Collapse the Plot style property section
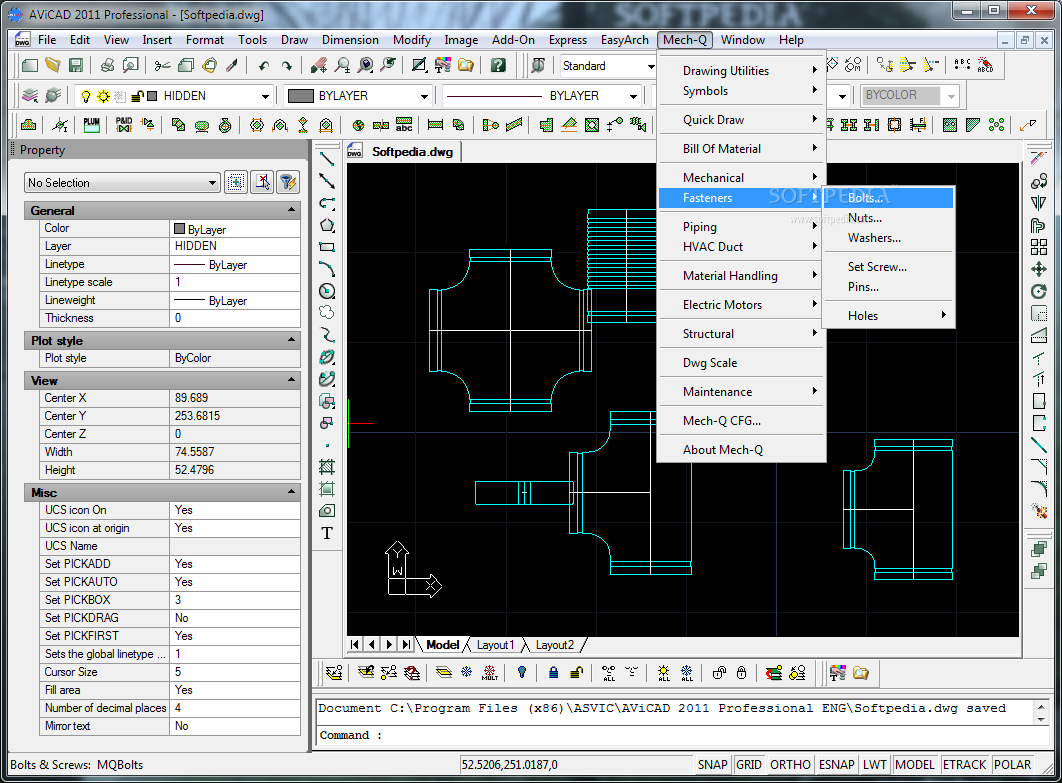The image size is (1062, 783). 291,339
